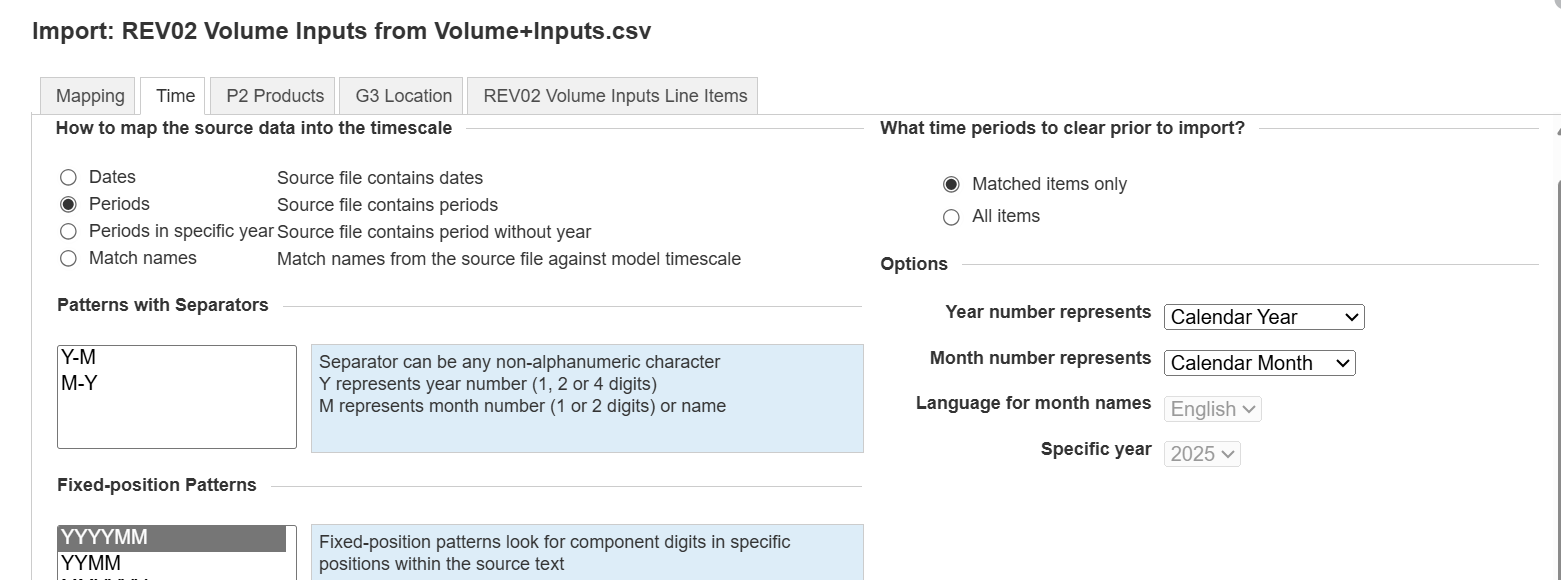
Task: Open the G3 Location tab
Action: click(x=403, y=96)
